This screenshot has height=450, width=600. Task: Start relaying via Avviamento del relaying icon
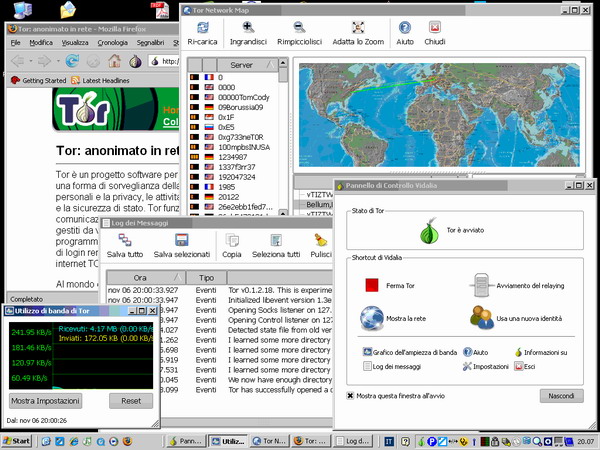tap(482, 285)
